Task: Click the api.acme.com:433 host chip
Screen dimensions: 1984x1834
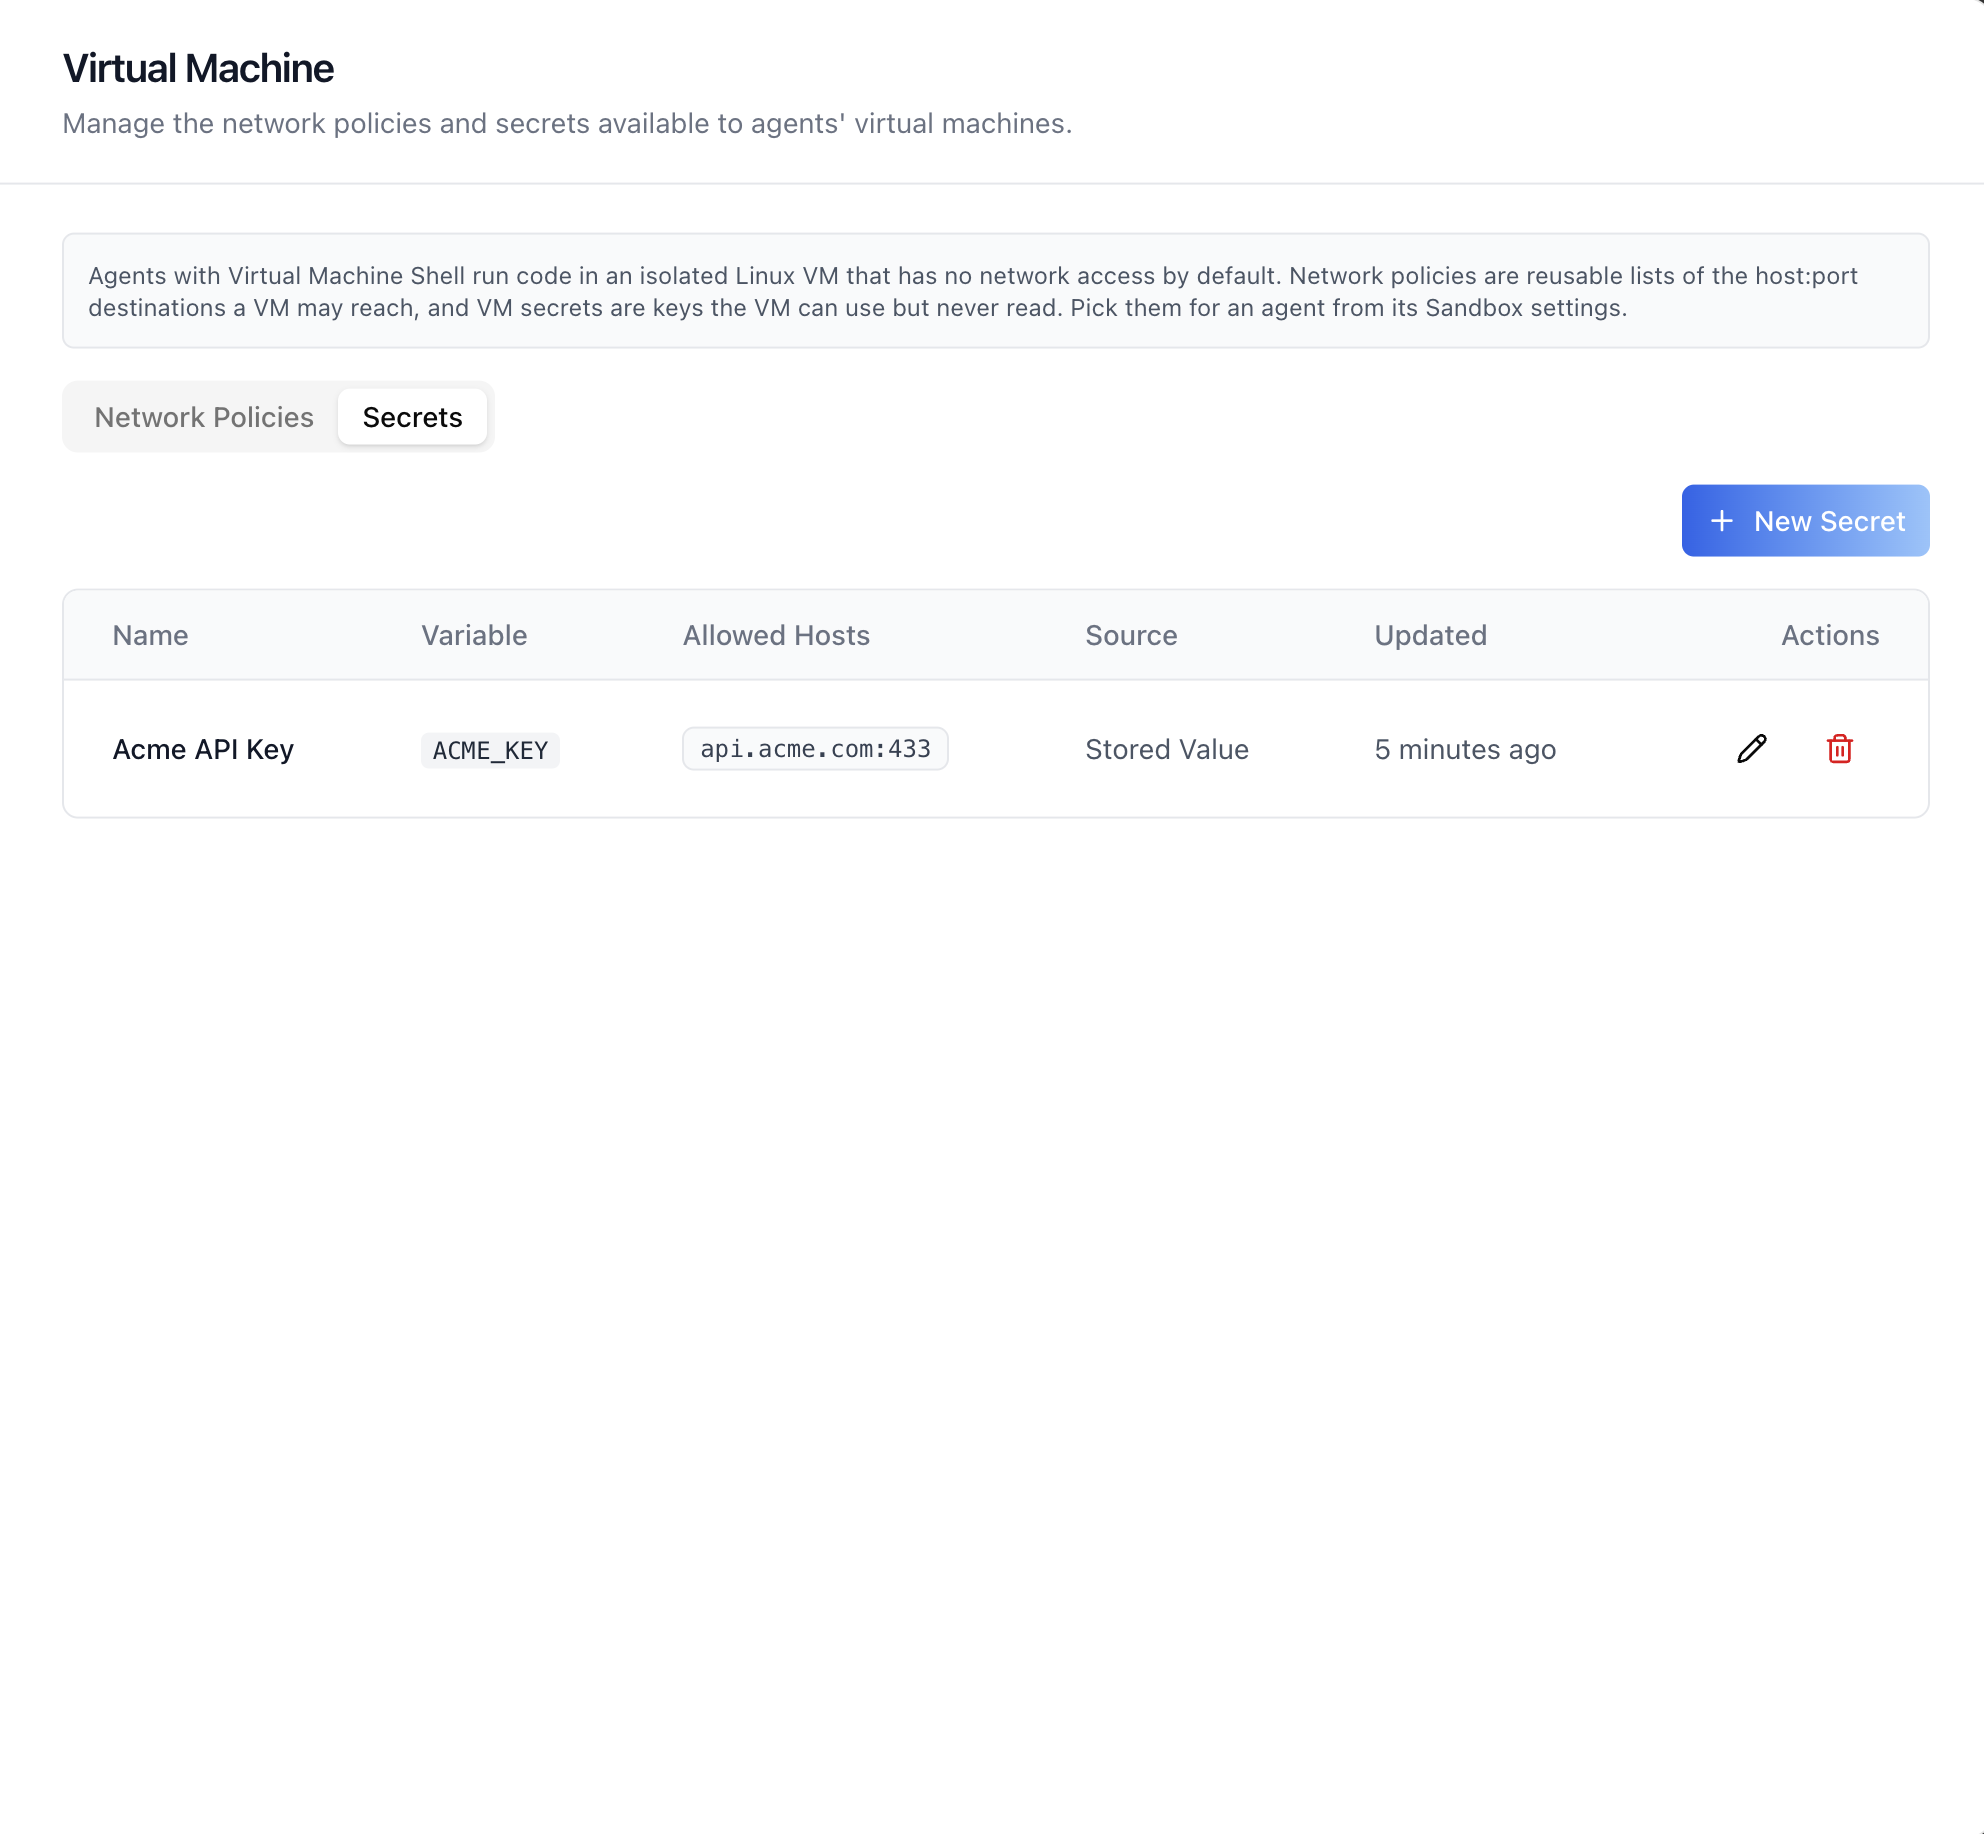Action: pos(815,749)
